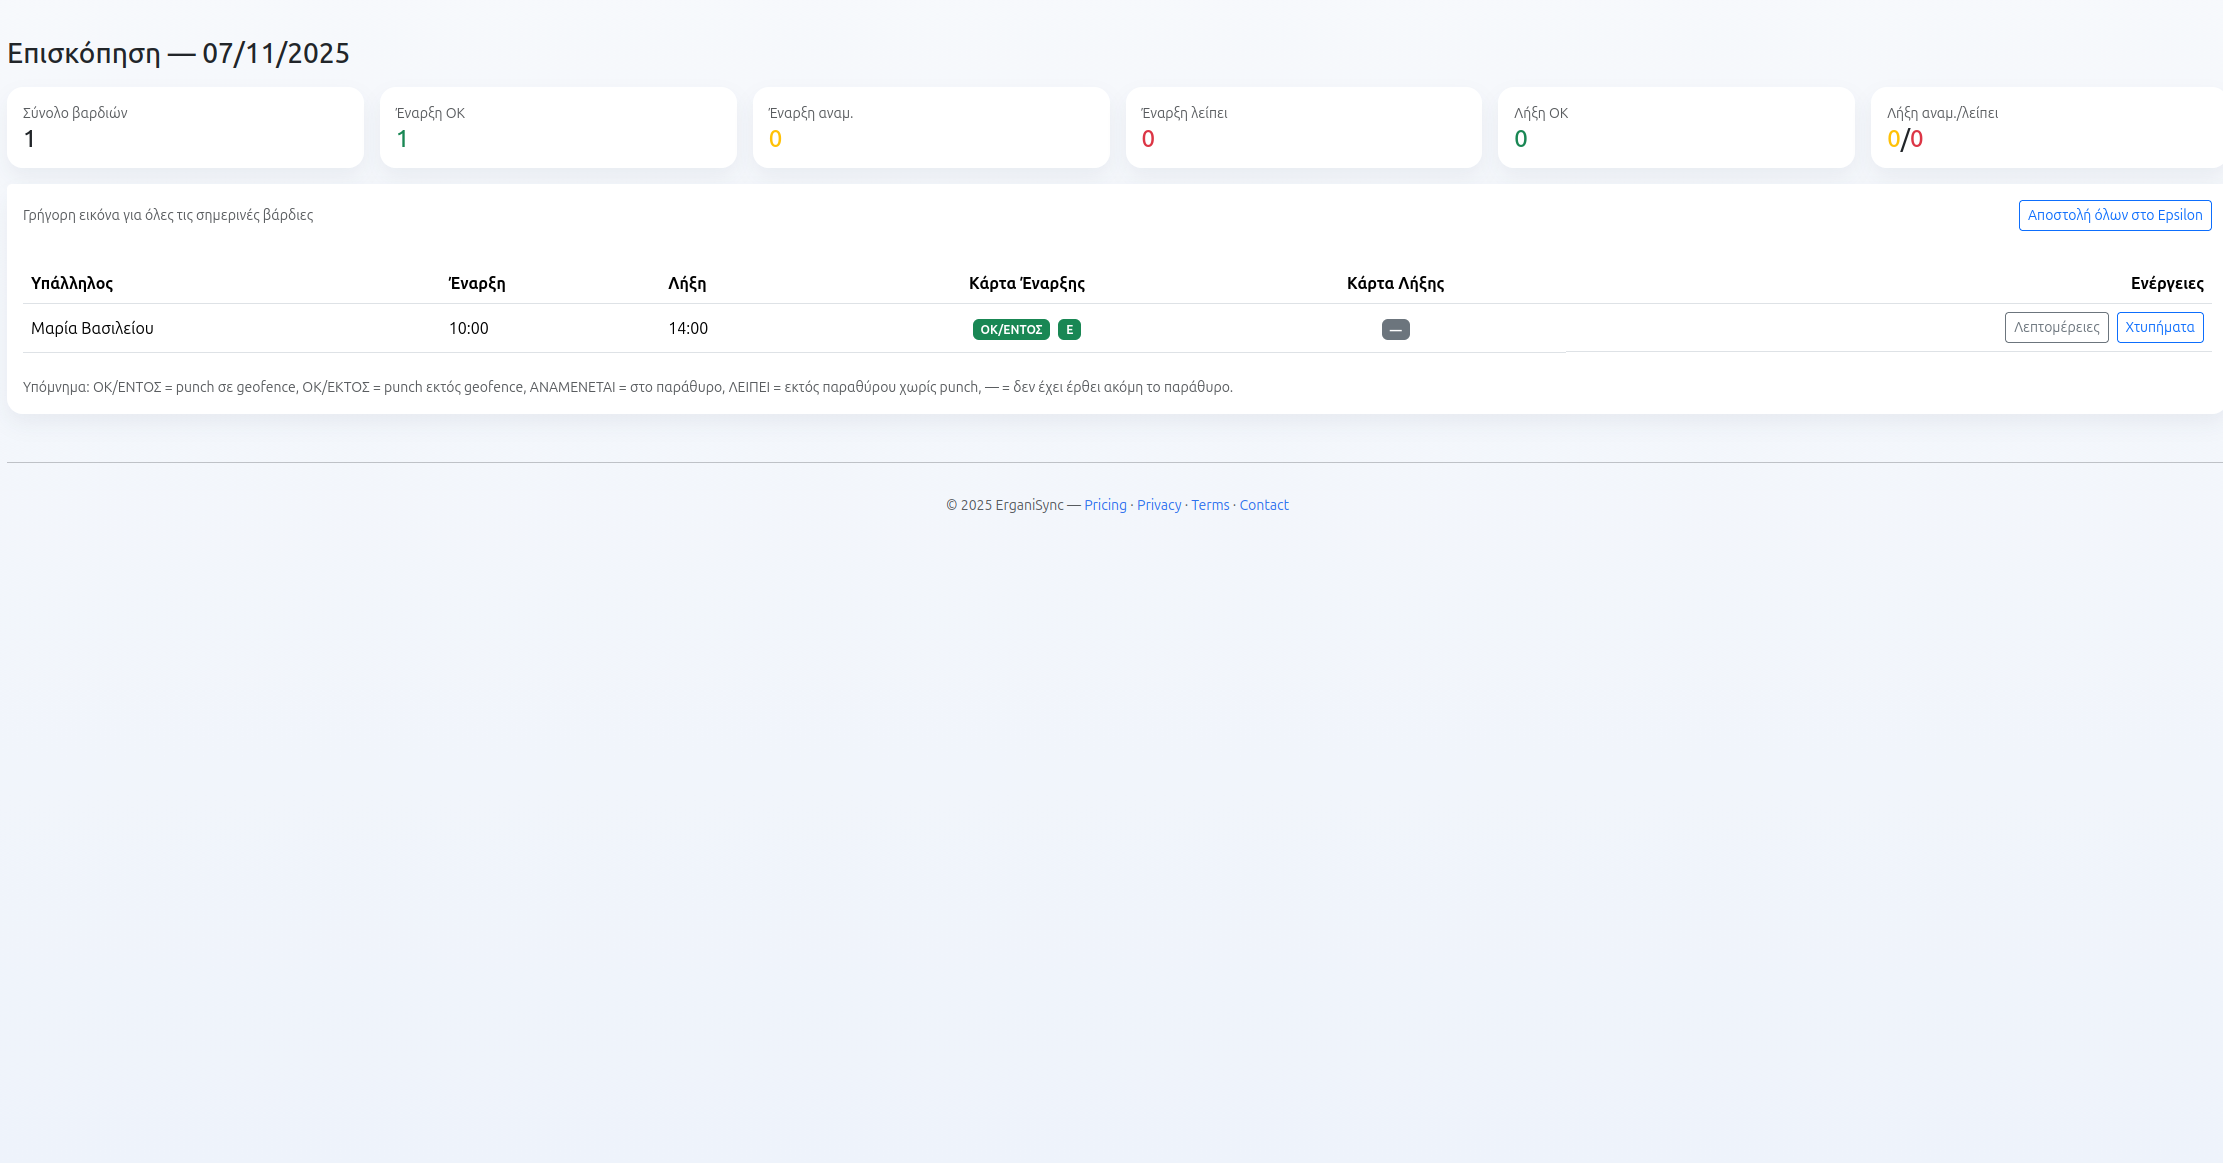Click the Λήξη αναμ./λείπει summary card
Screen dimensions: 2223x1163
point(2045,127)
